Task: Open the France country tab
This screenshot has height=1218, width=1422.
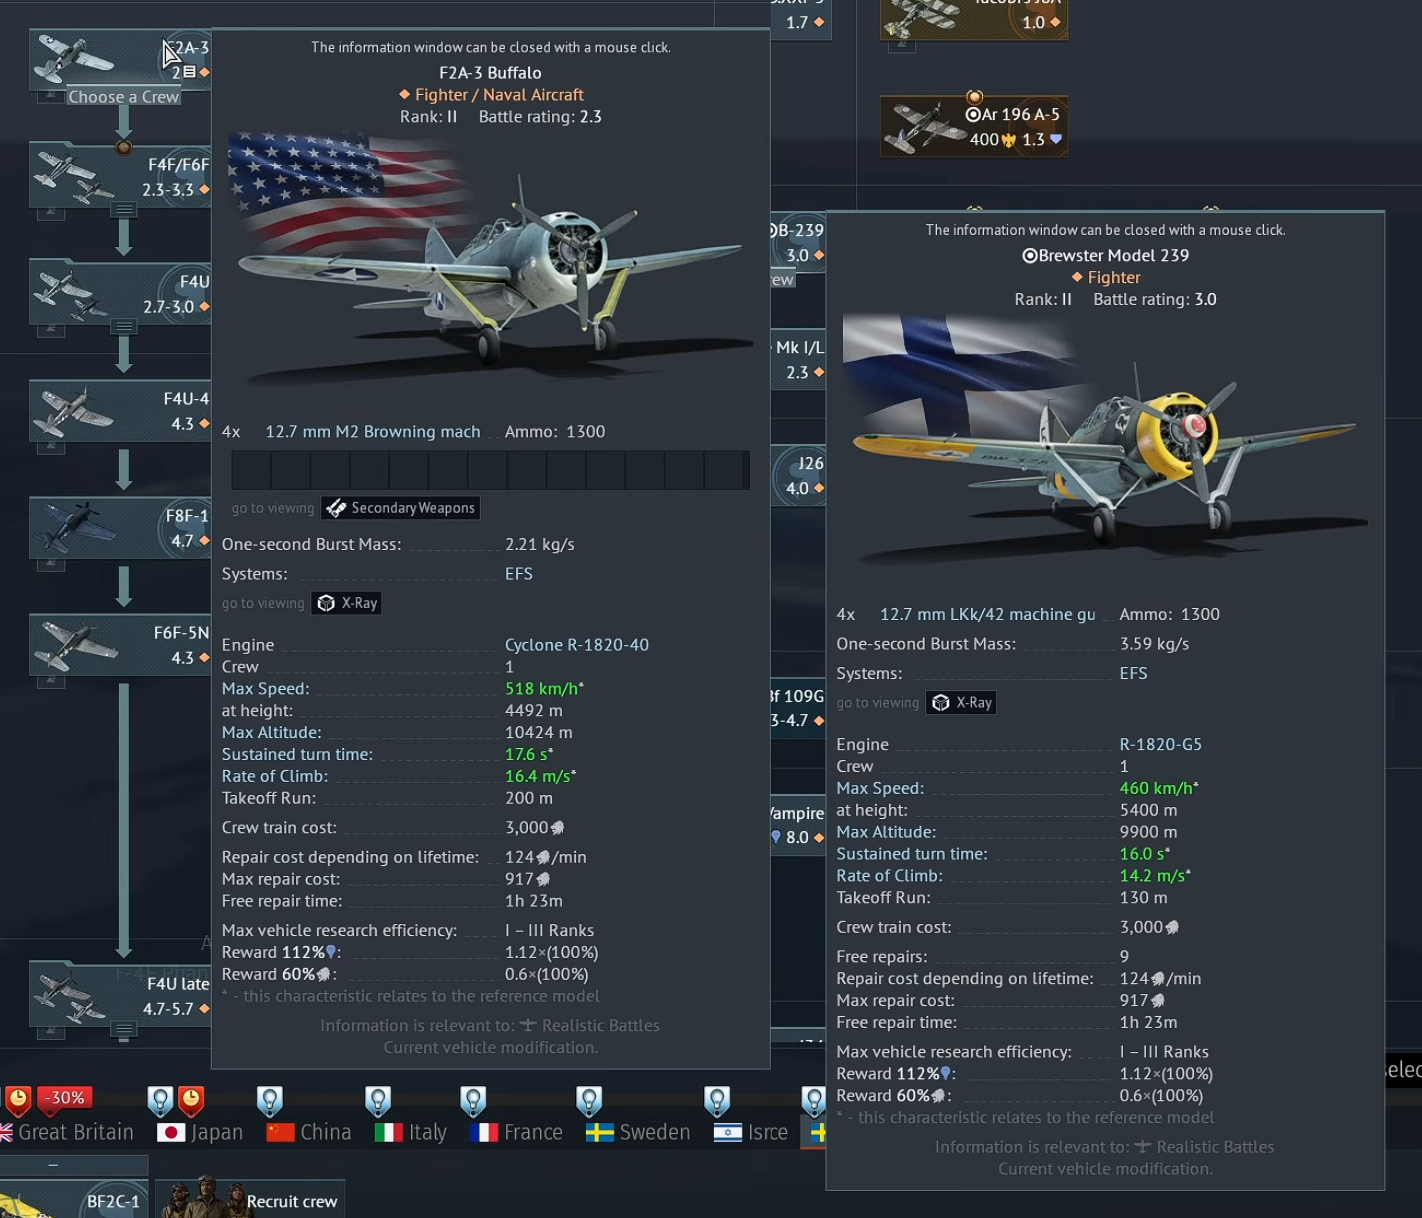Action: coord(516,1132)
